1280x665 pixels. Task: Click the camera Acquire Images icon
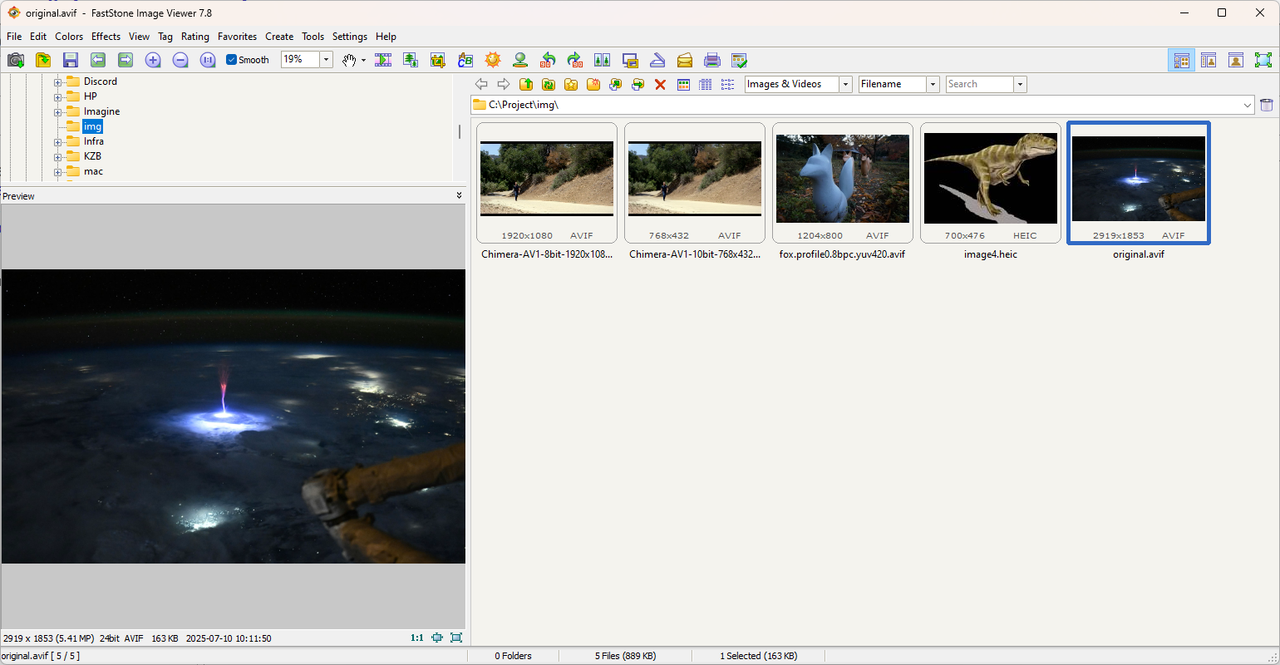pos(15,60)
